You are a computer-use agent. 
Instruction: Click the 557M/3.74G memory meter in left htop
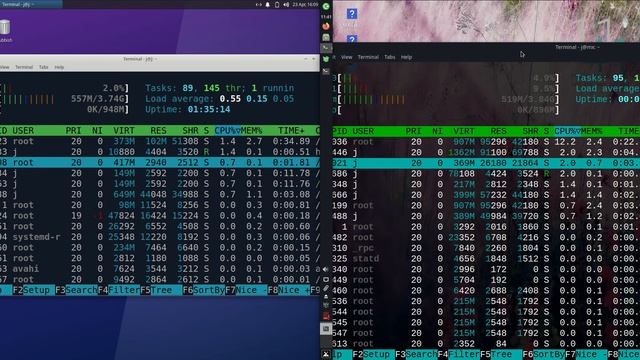(64, 99)
